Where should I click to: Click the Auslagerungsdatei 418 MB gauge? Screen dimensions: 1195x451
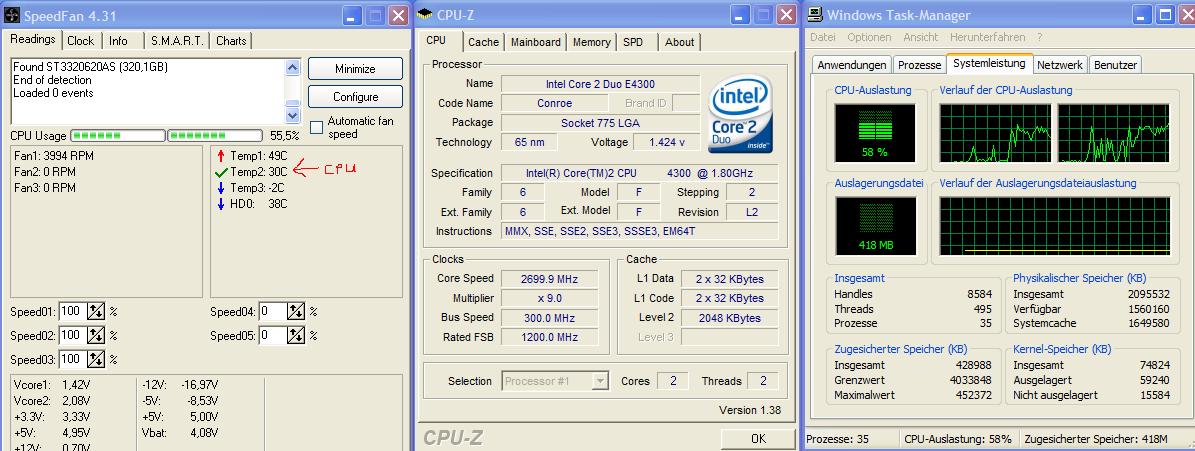pos(875,226)
